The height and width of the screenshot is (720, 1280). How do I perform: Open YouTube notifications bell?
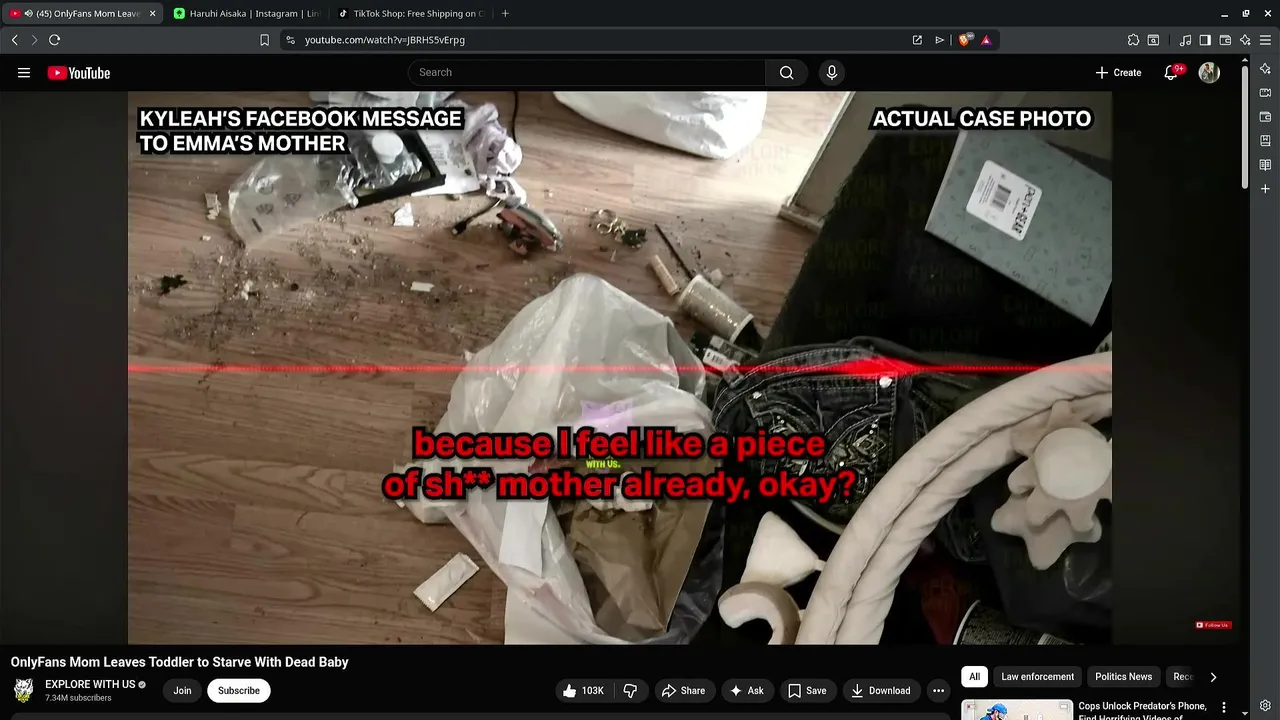point(1171,72)
